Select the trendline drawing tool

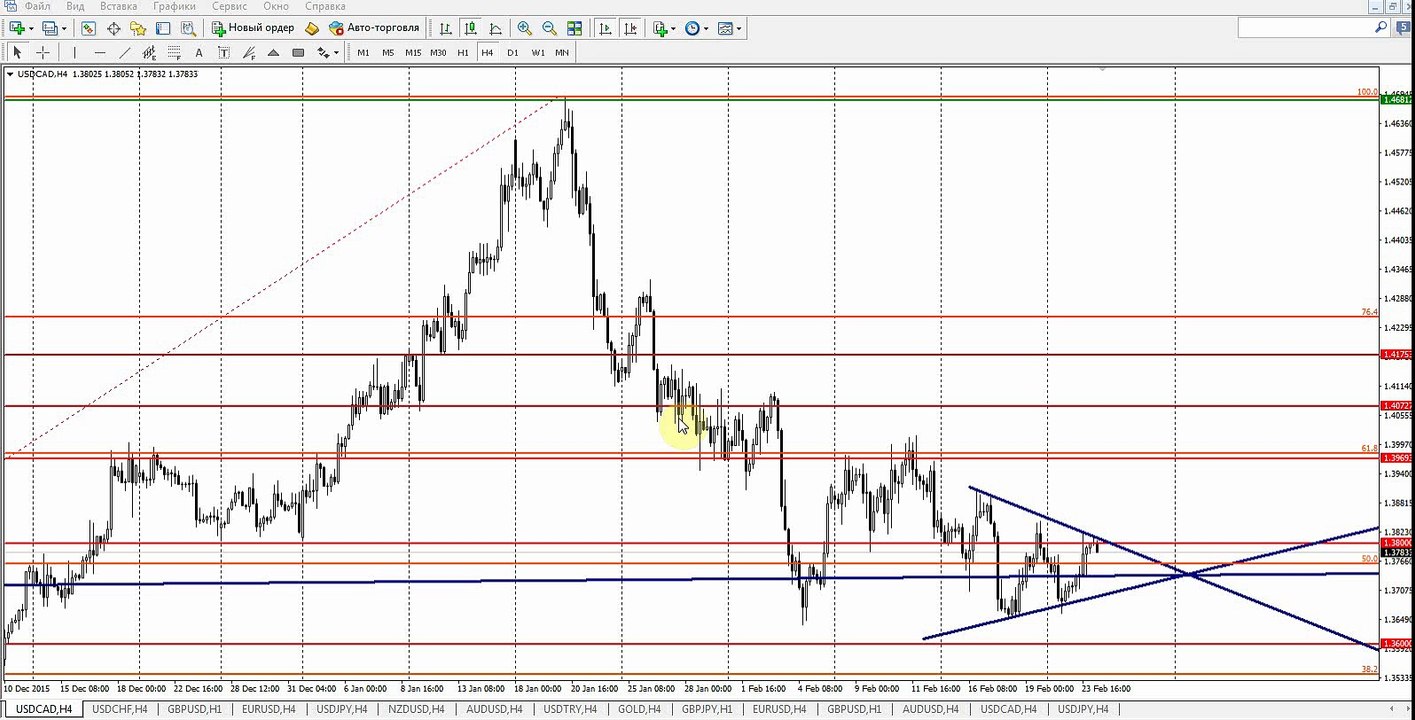(124, 52)
